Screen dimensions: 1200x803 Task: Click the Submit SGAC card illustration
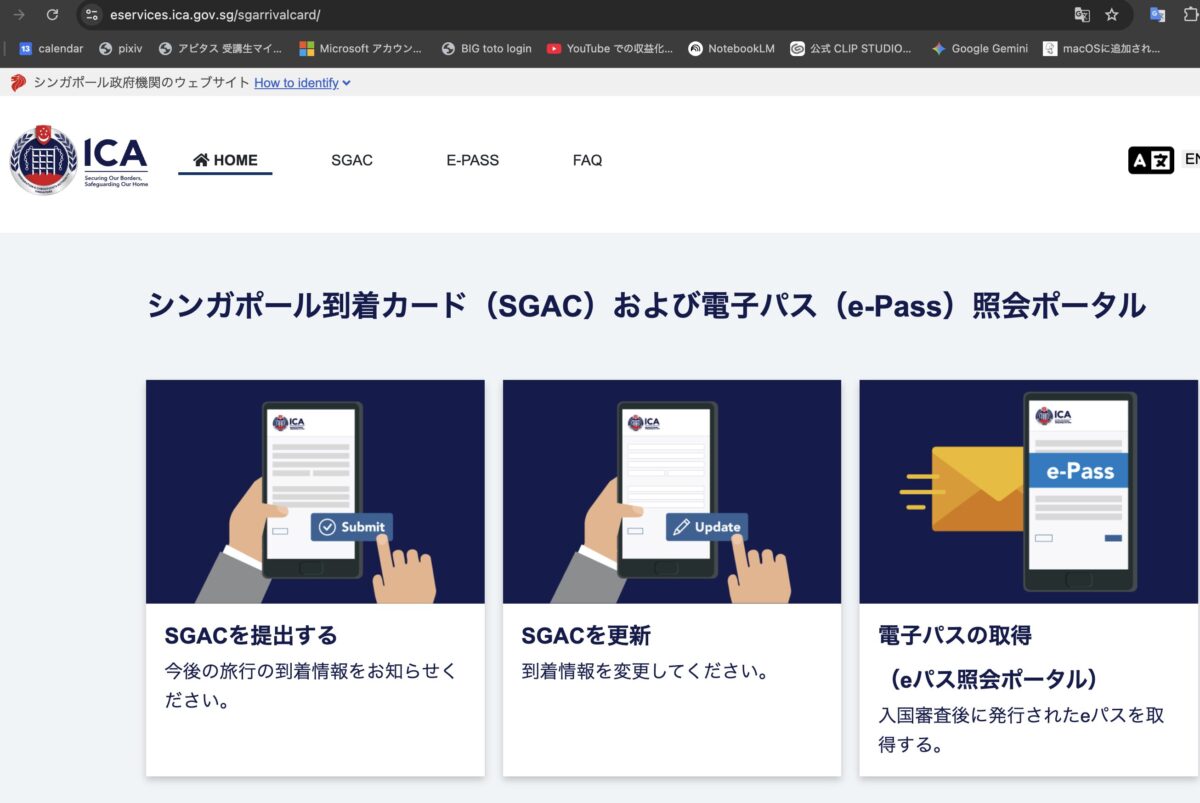click(x=315, y=491)
